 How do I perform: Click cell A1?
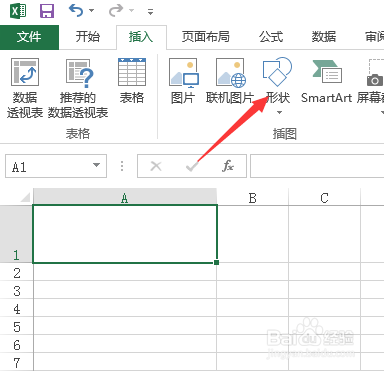pyautogui.click(x=125, y=234)
